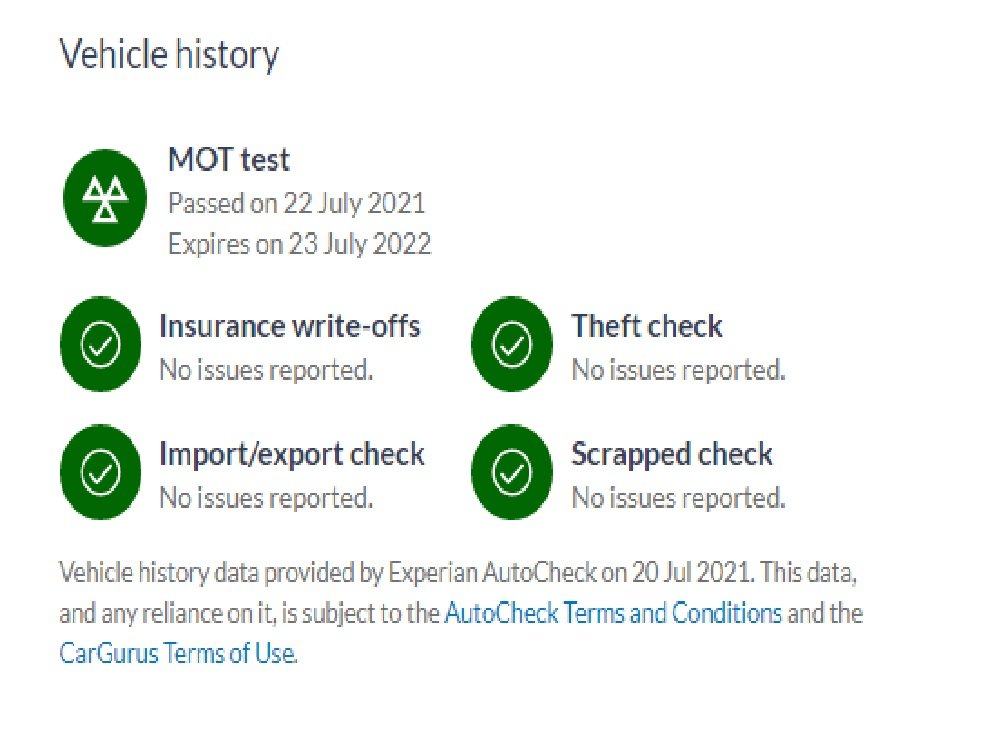The width and height of the screenshot is (984, 732).
Task: Select the Theft check label
Action: 646,326
